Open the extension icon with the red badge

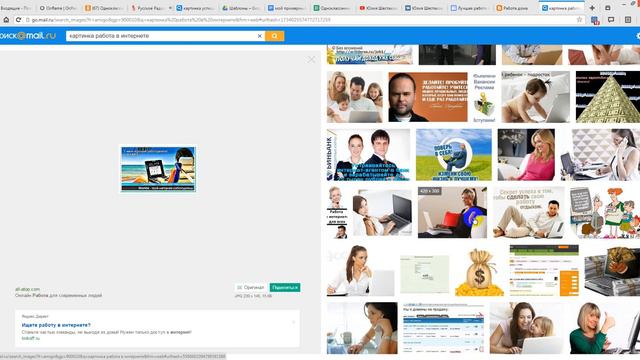595,20
